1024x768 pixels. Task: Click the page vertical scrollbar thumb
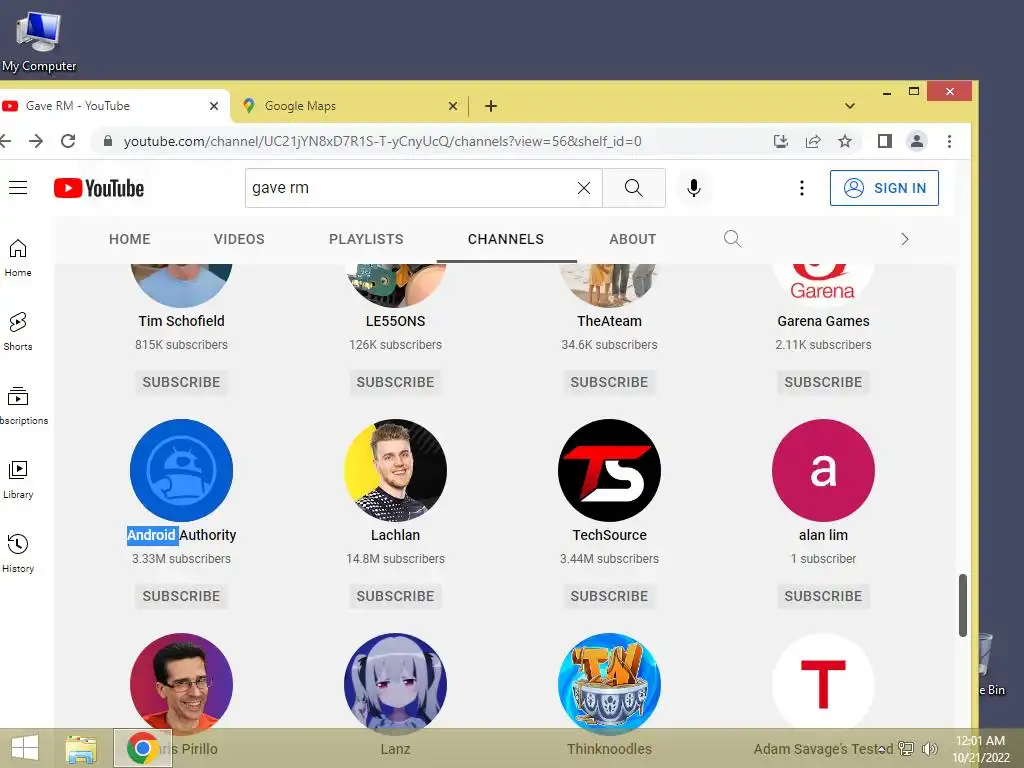[963, 605]
